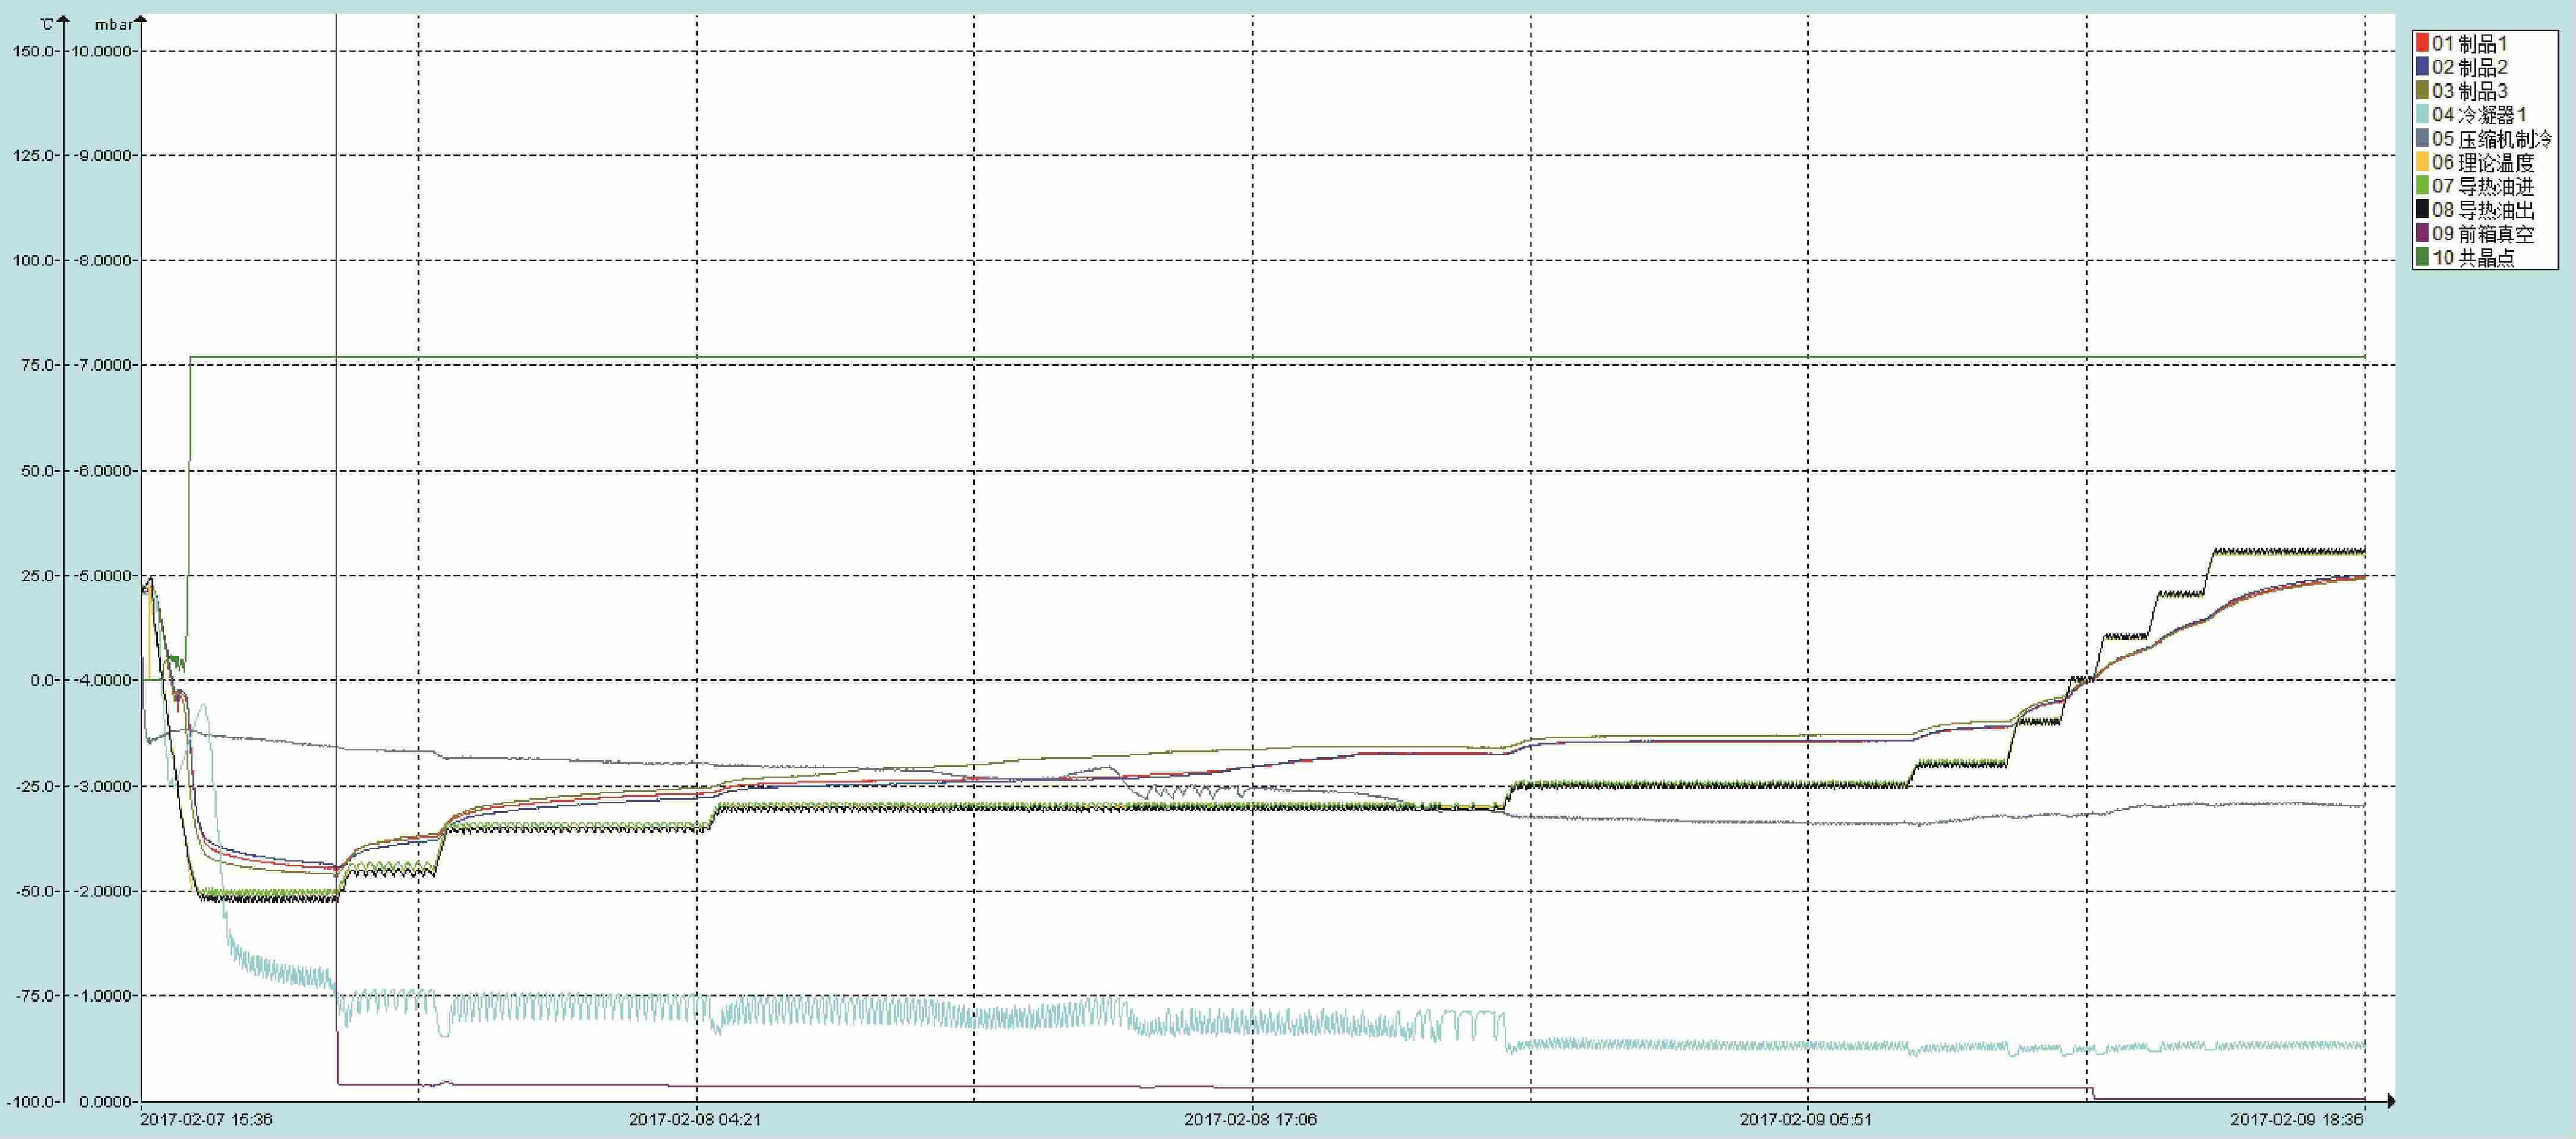This screenshot has height=1139, width=2576.
Task: Click the red 01 制品1 legend swatch
Action: [x=2423, y=43]
